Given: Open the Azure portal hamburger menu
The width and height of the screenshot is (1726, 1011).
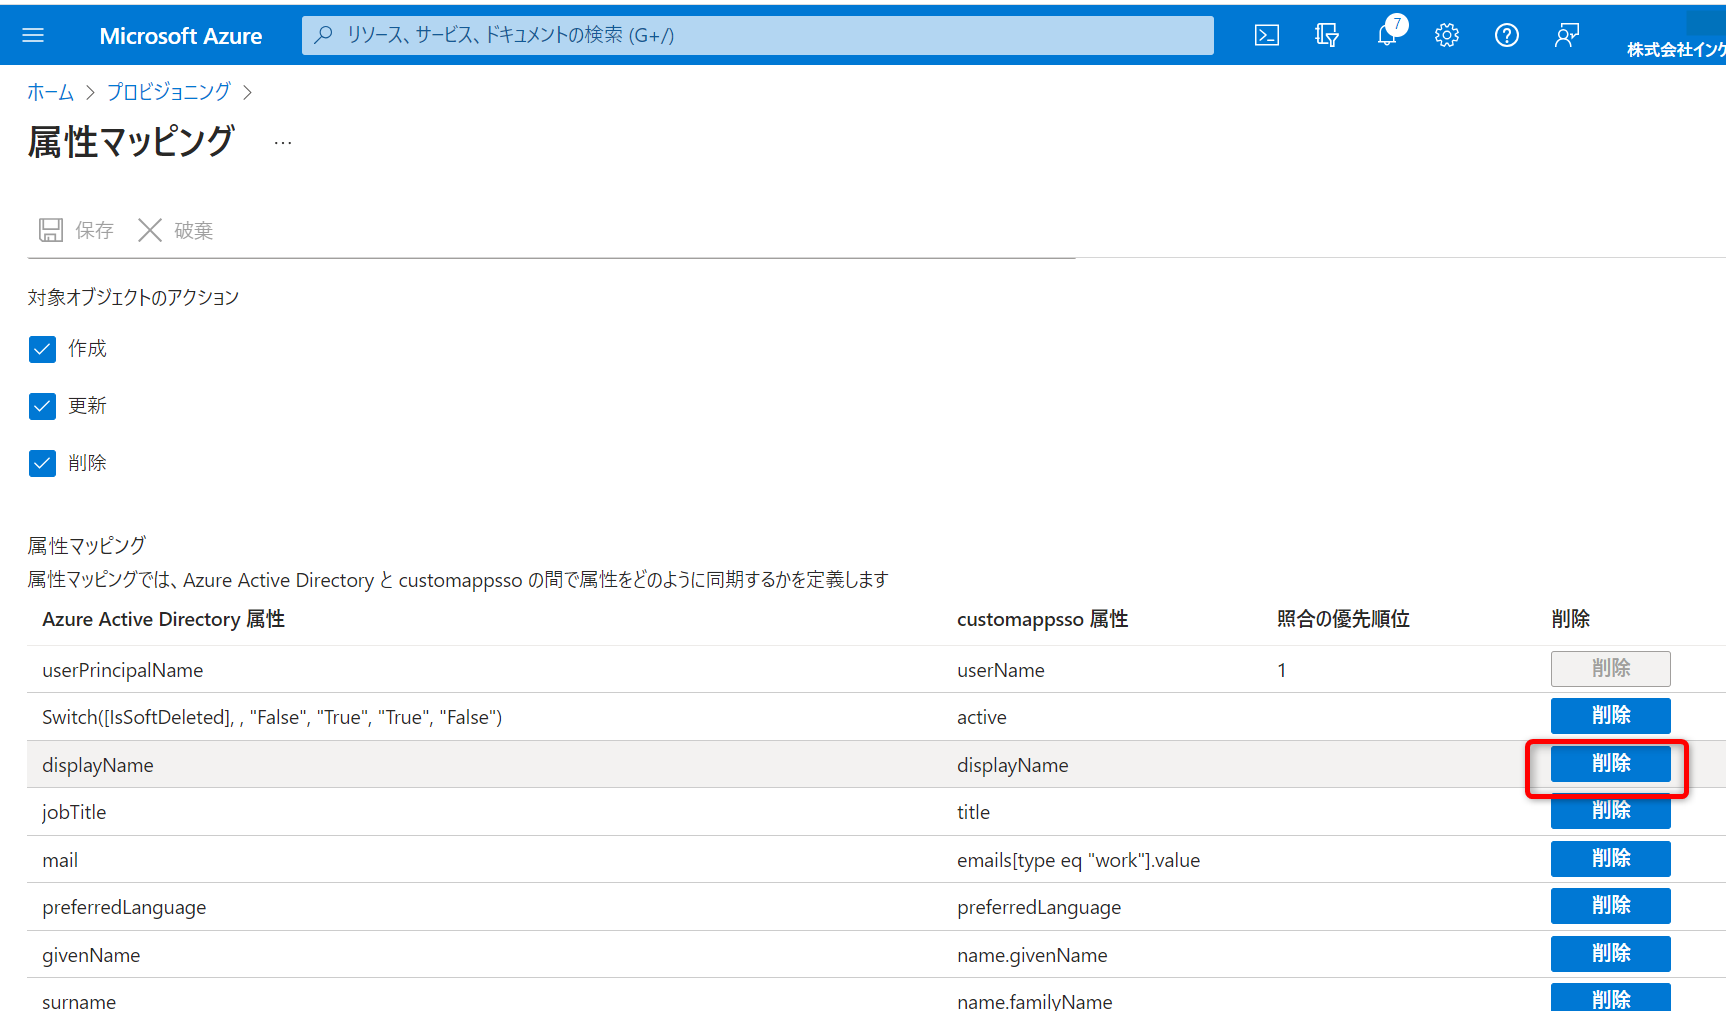Looking at the screenshot, I should coord(33,36).
